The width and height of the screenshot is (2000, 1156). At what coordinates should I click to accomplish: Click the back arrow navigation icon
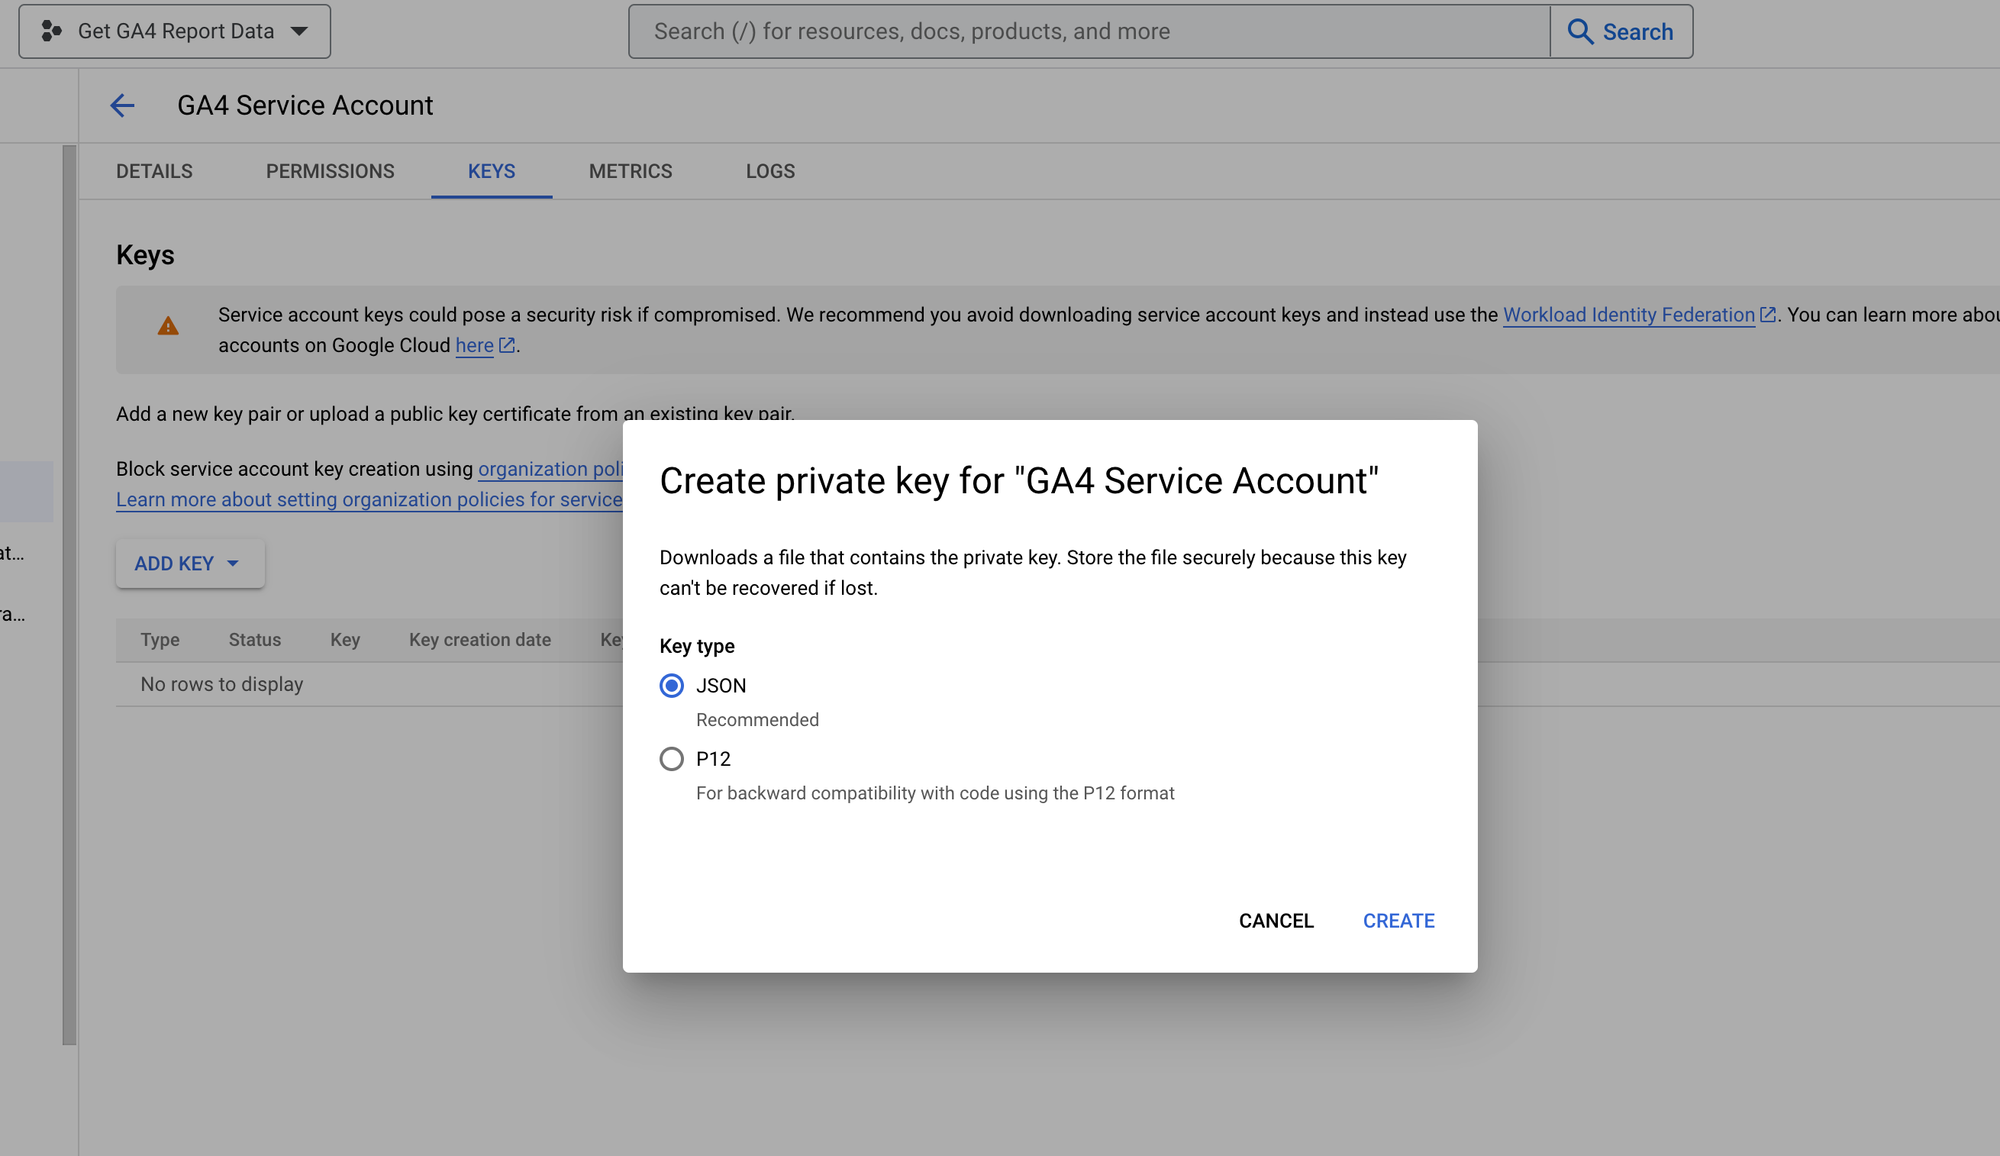(x=120, y=105)
